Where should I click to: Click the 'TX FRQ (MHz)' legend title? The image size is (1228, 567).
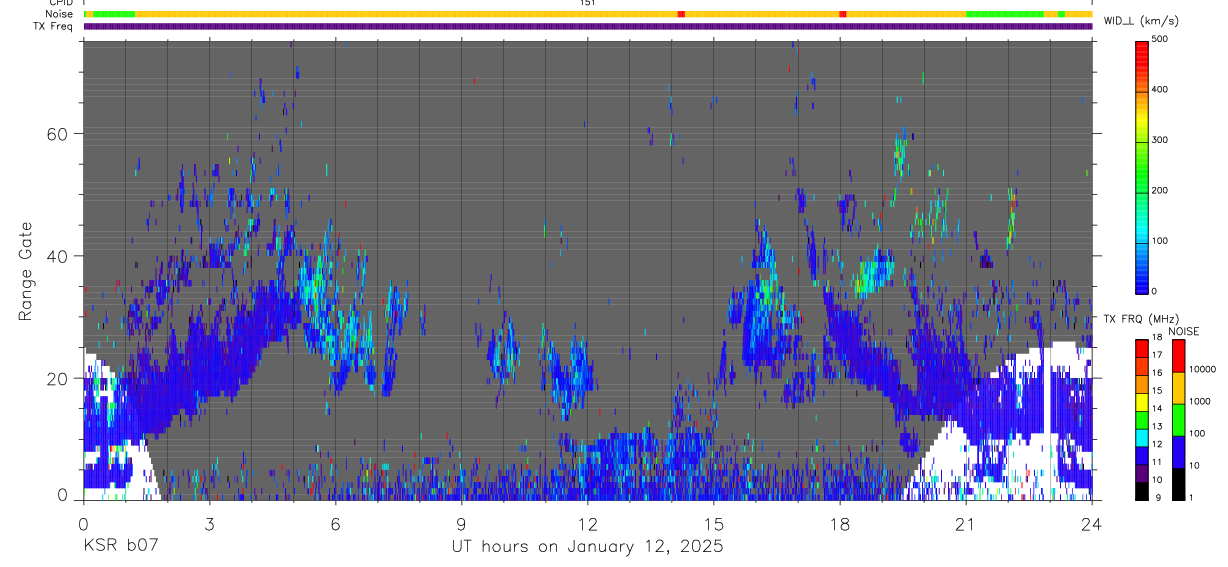(1141, 319)
